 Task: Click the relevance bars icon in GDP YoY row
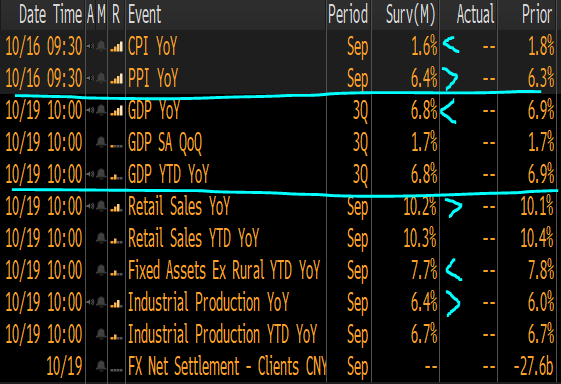coord(116,111)
